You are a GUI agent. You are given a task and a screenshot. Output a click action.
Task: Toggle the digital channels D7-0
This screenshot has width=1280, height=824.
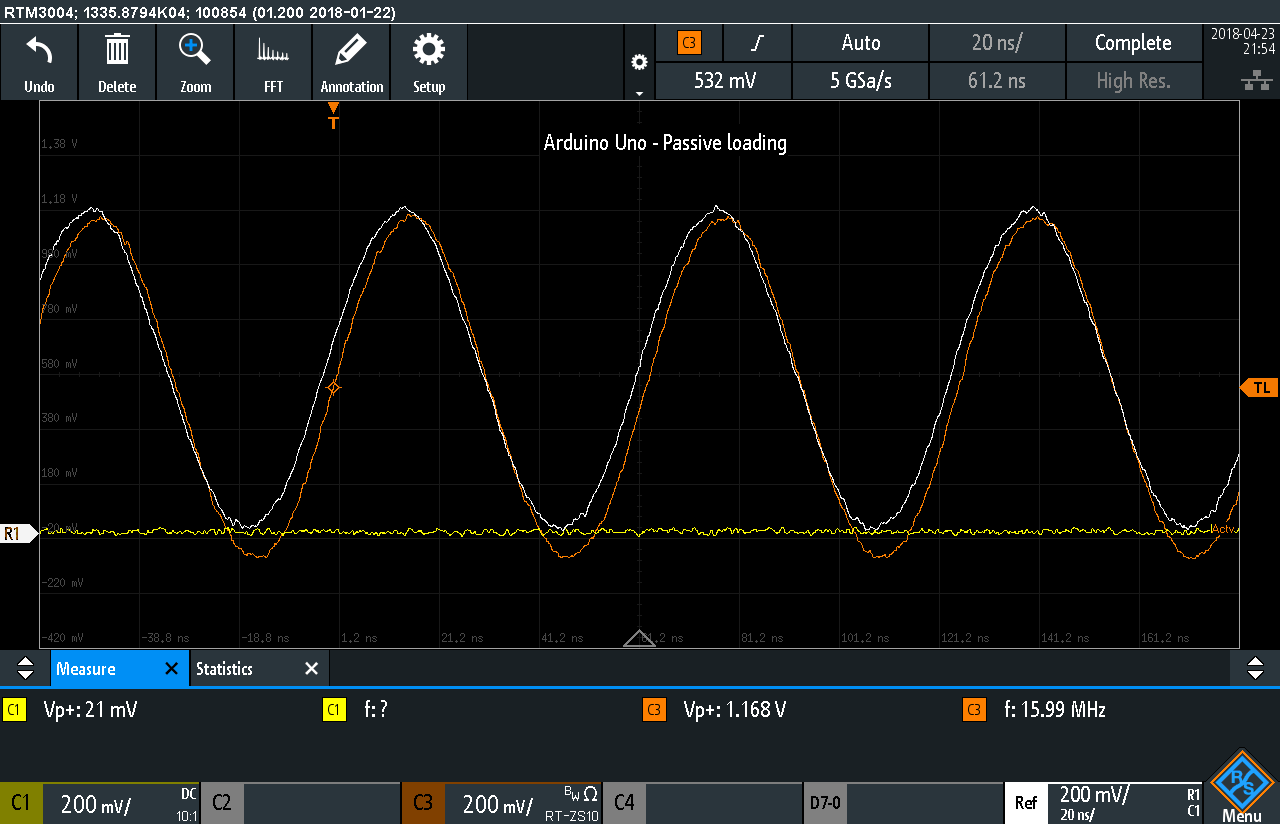[x=826, y=803]
